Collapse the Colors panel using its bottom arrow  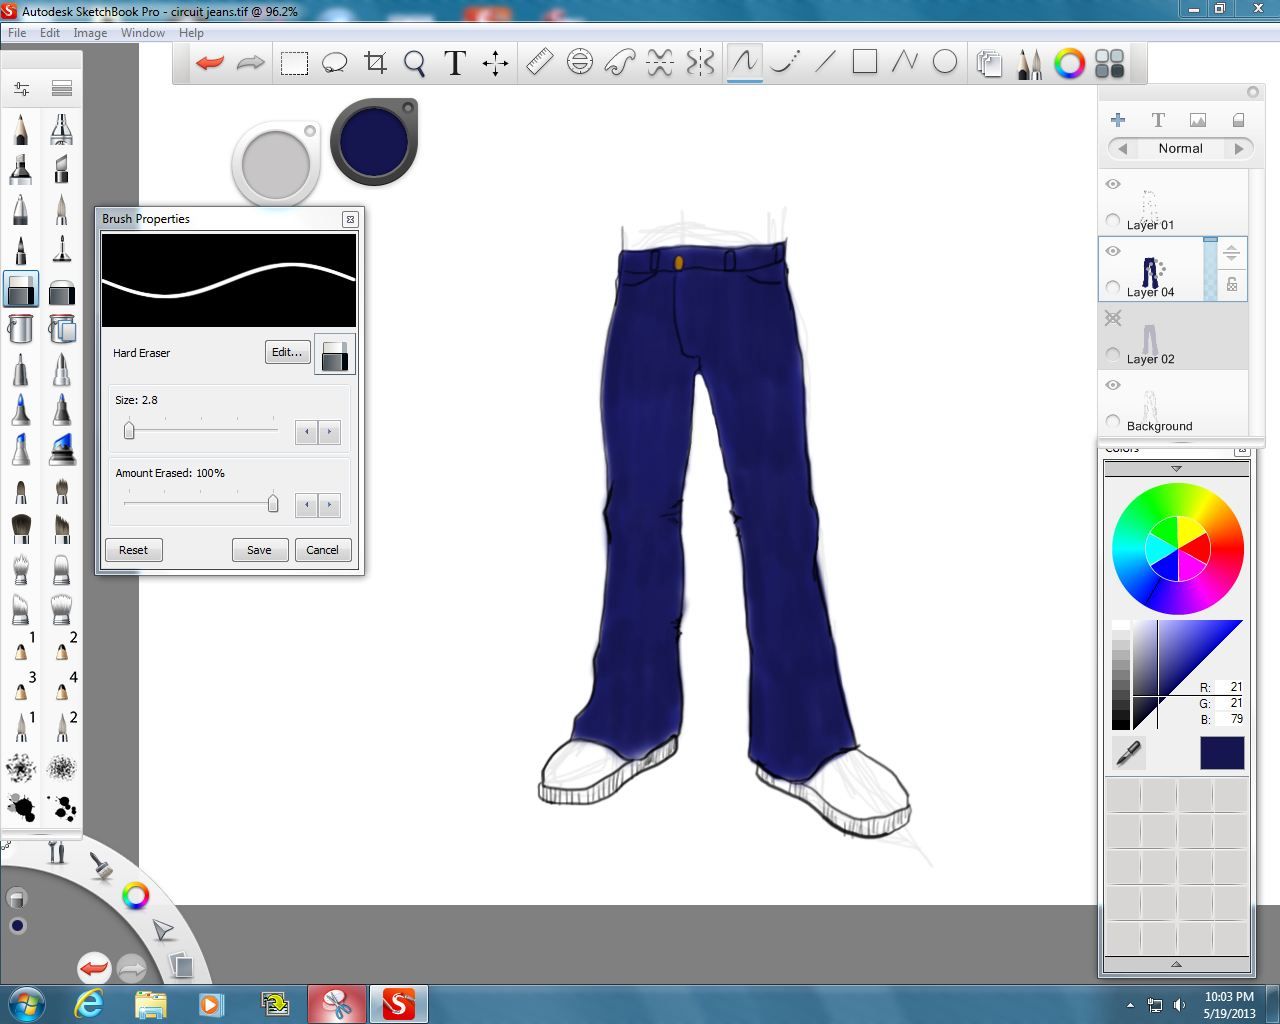[1176, 964]
